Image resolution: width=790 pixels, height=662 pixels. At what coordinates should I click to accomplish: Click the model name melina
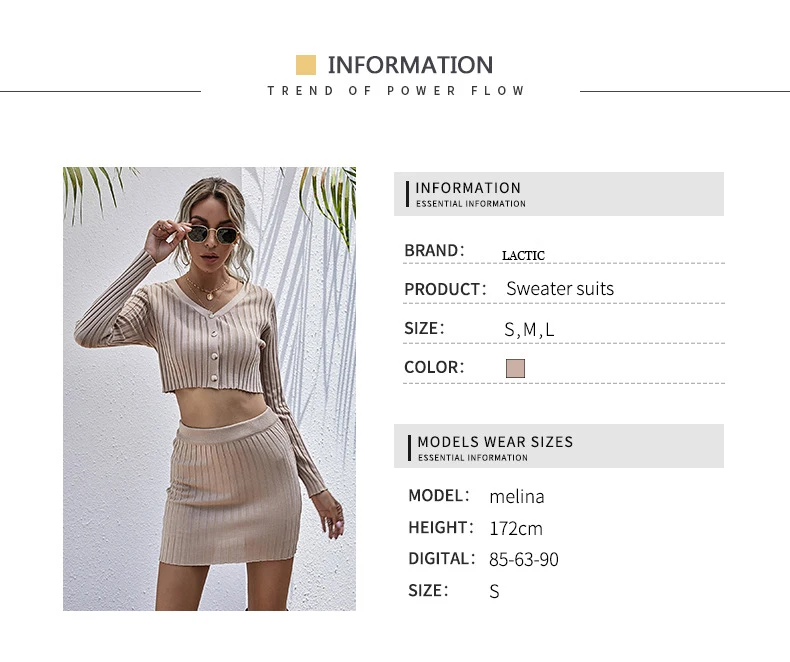[517, 497]
